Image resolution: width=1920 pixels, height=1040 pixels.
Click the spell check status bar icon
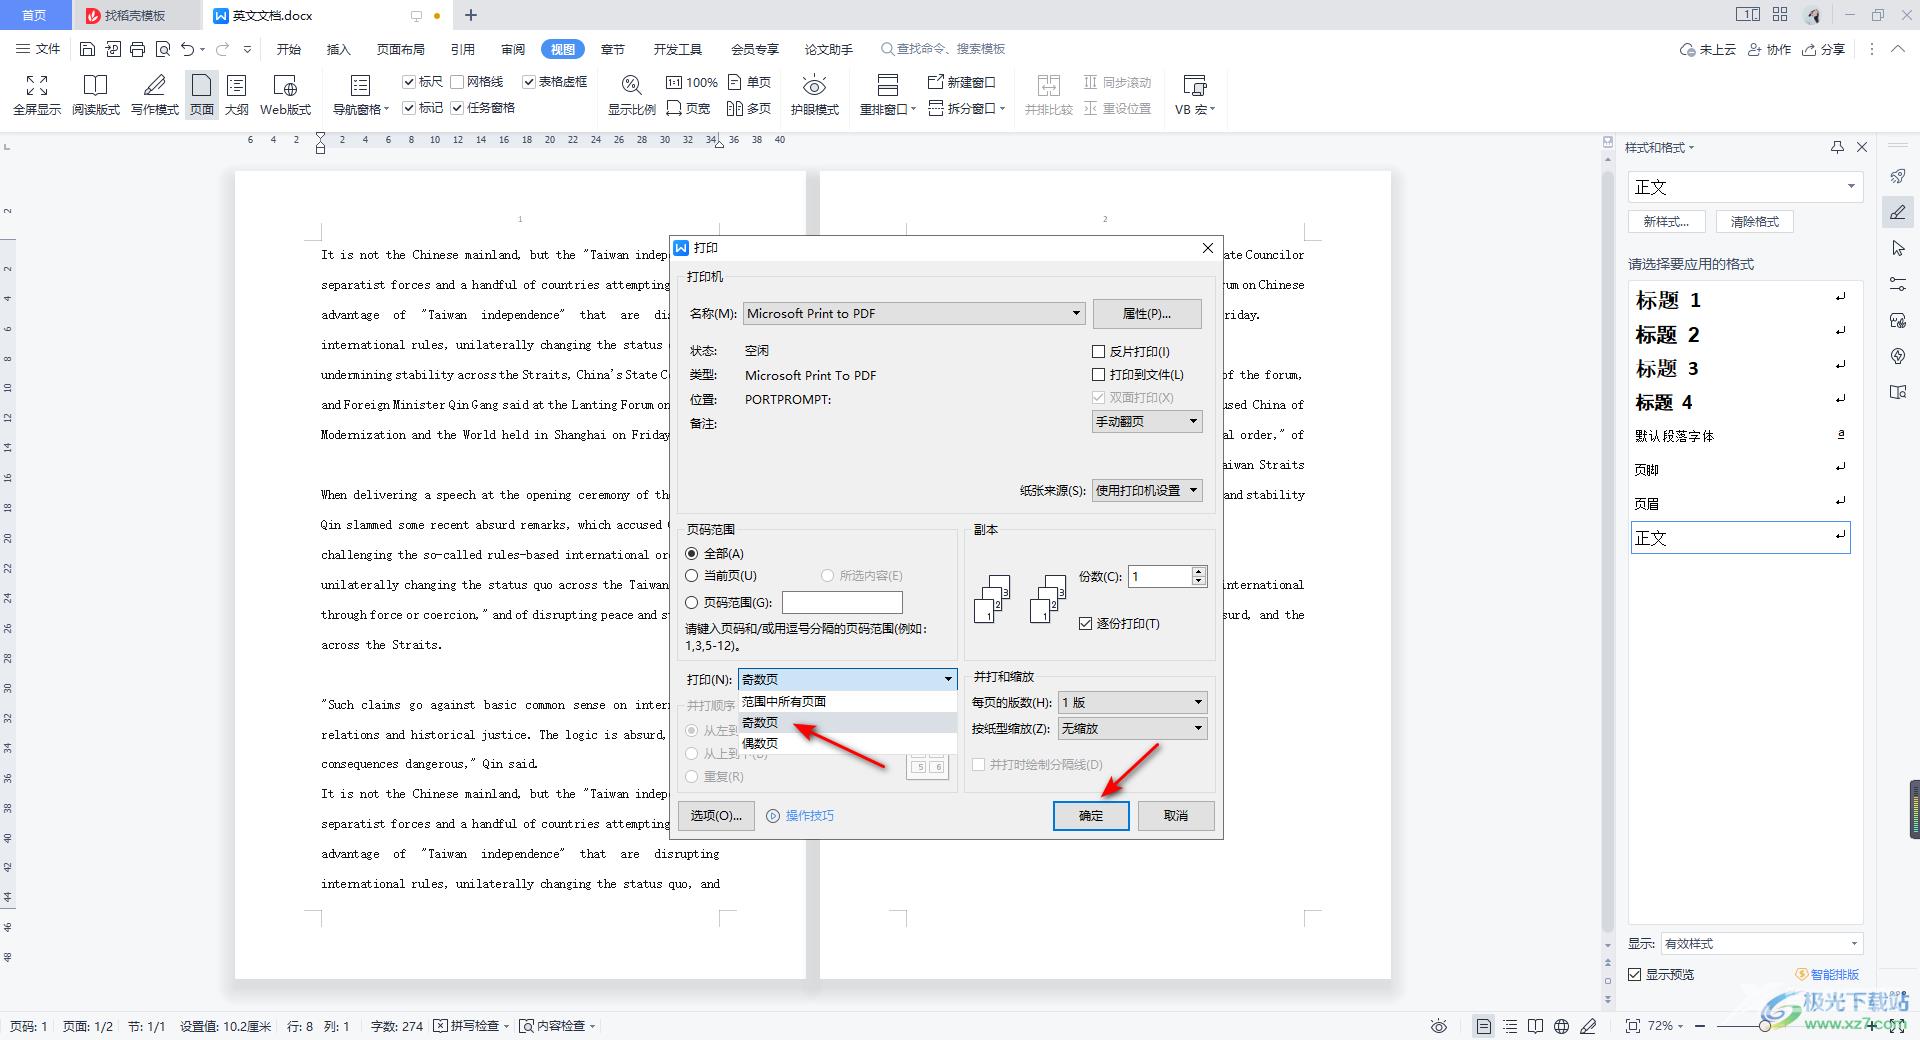tap(440, 1026)
